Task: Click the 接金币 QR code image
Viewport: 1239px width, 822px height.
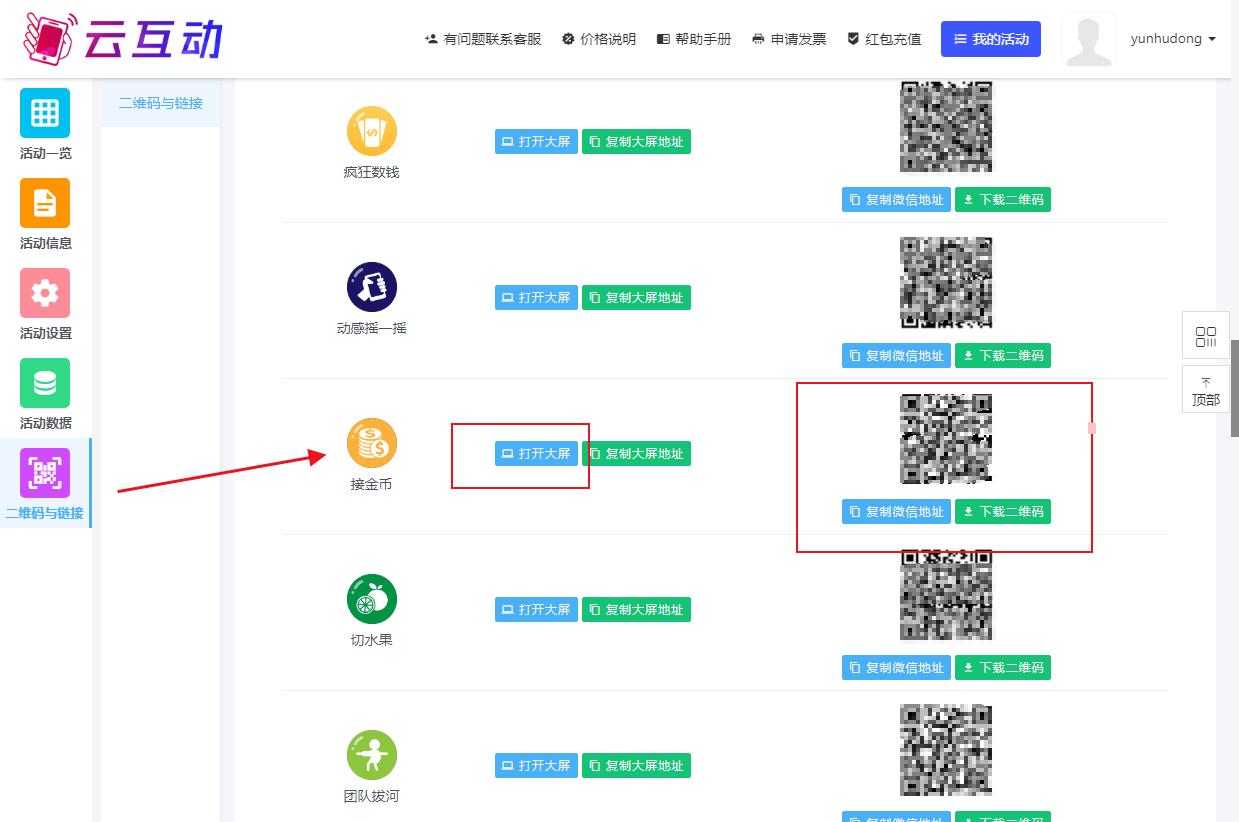Action: pyautogui.click(x=946, y=439)
